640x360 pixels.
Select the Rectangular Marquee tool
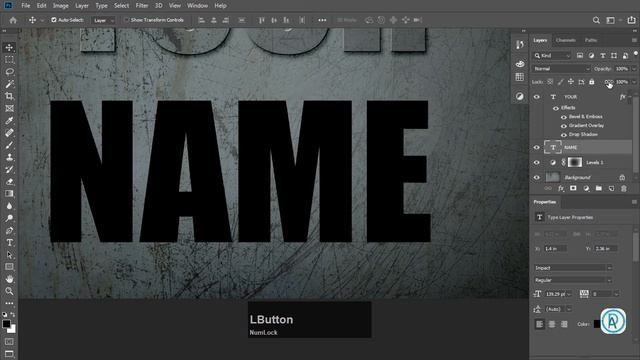(x=9, y=60)
